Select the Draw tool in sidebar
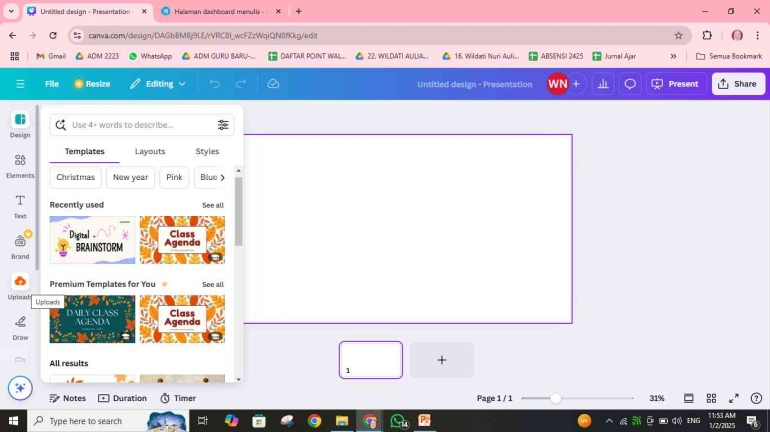Viewport: 770px width, 432px height. point(20,327)
